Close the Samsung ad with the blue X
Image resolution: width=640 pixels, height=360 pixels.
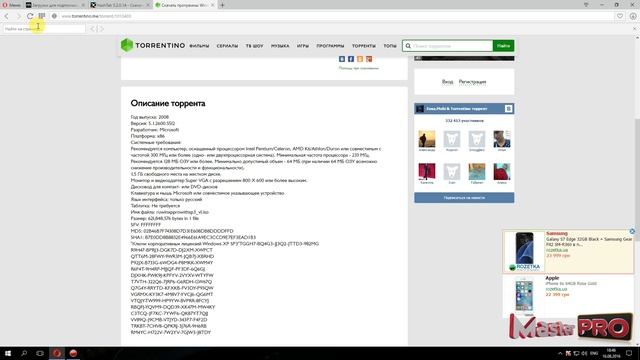point(632,231)
